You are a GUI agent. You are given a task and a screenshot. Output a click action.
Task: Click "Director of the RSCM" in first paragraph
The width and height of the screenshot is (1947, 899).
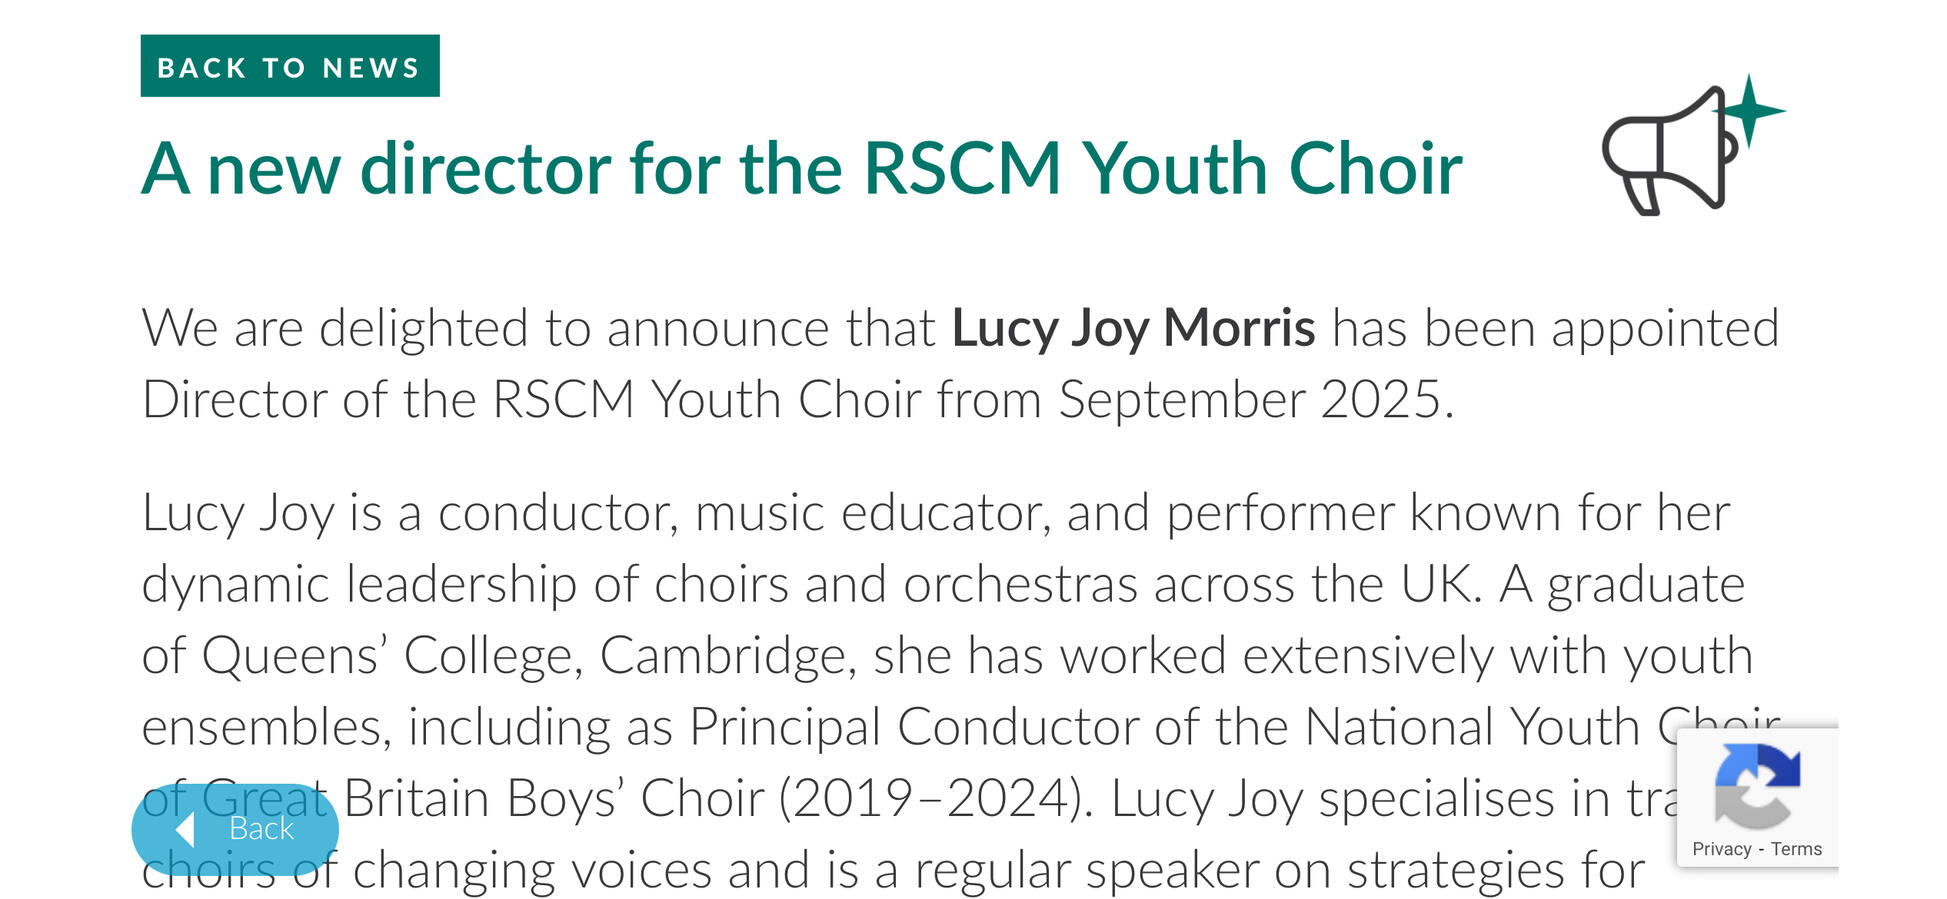pos(388,400)
